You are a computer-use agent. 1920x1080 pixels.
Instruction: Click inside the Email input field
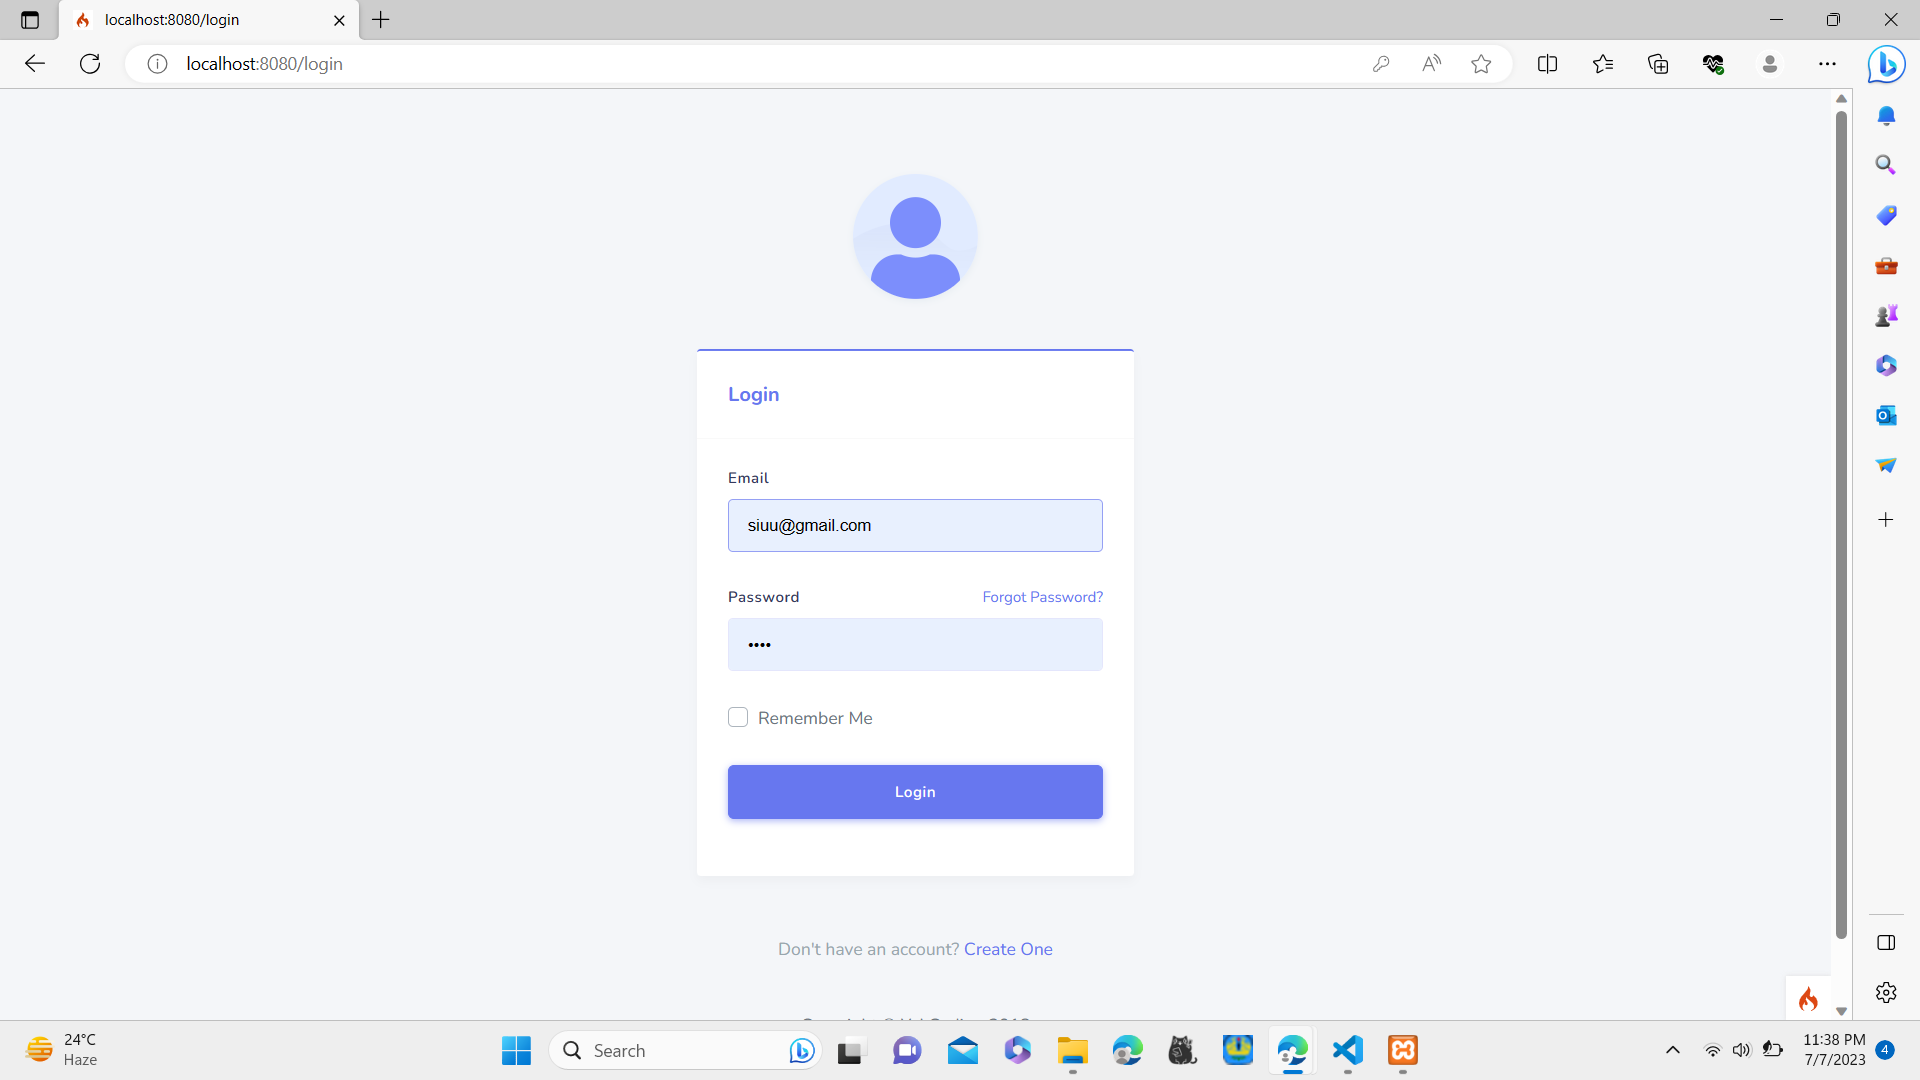[914, 525]
